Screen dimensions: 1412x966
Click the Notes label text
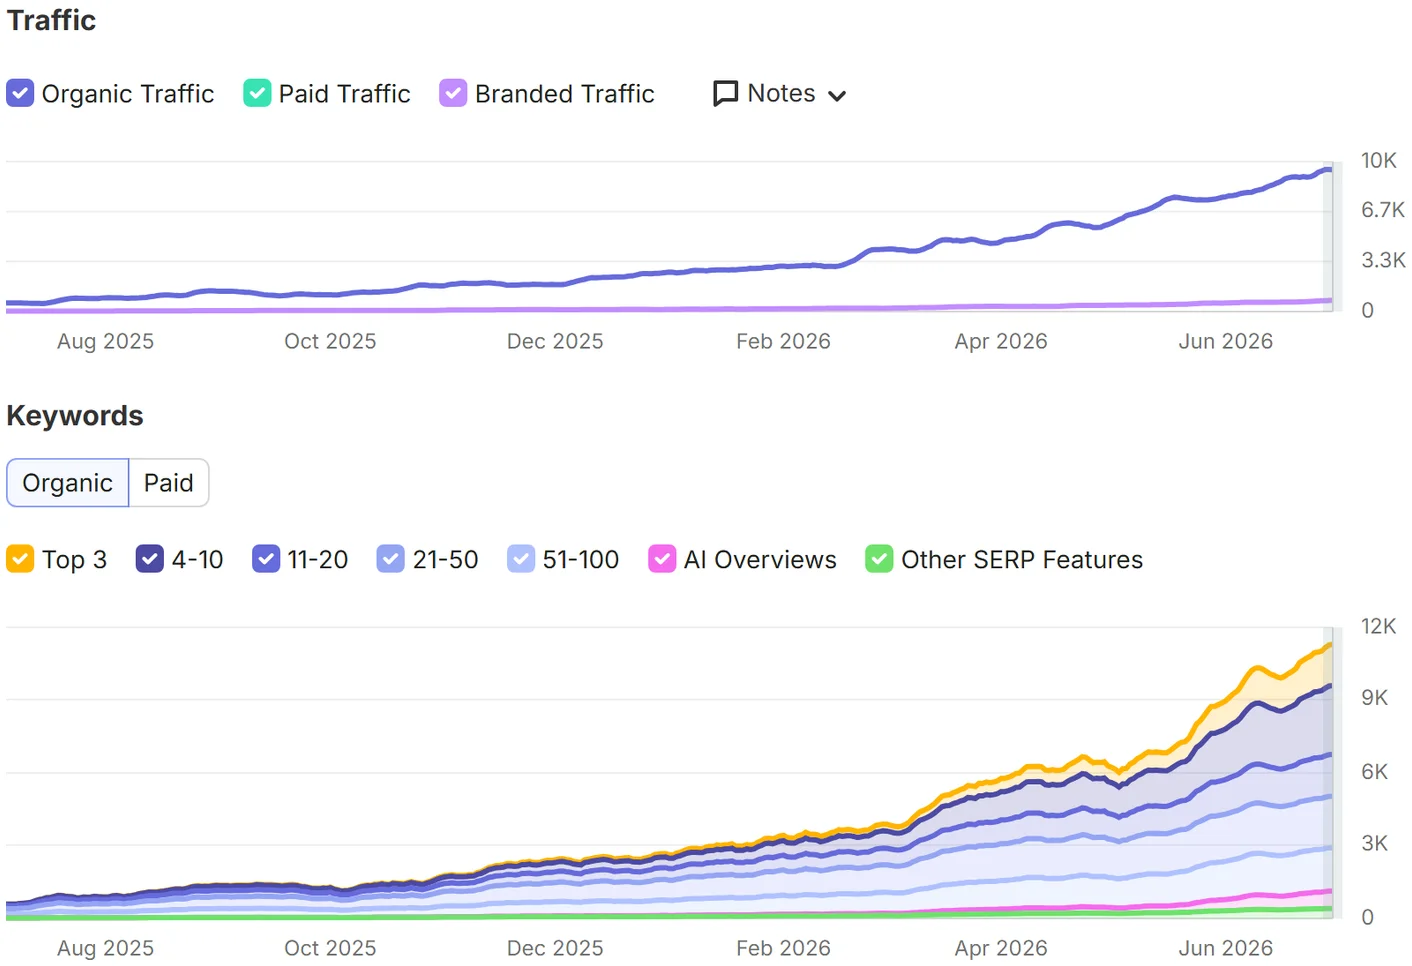click(x=782, y=93)
